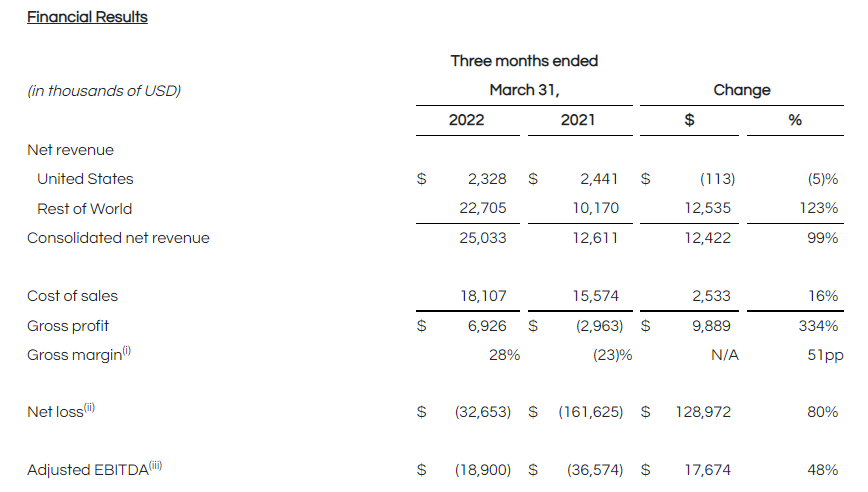The width and height of the screenshot is (868, 492).
Task: Click the 18,107 cost of sales value
Action: tap(487, 296)
